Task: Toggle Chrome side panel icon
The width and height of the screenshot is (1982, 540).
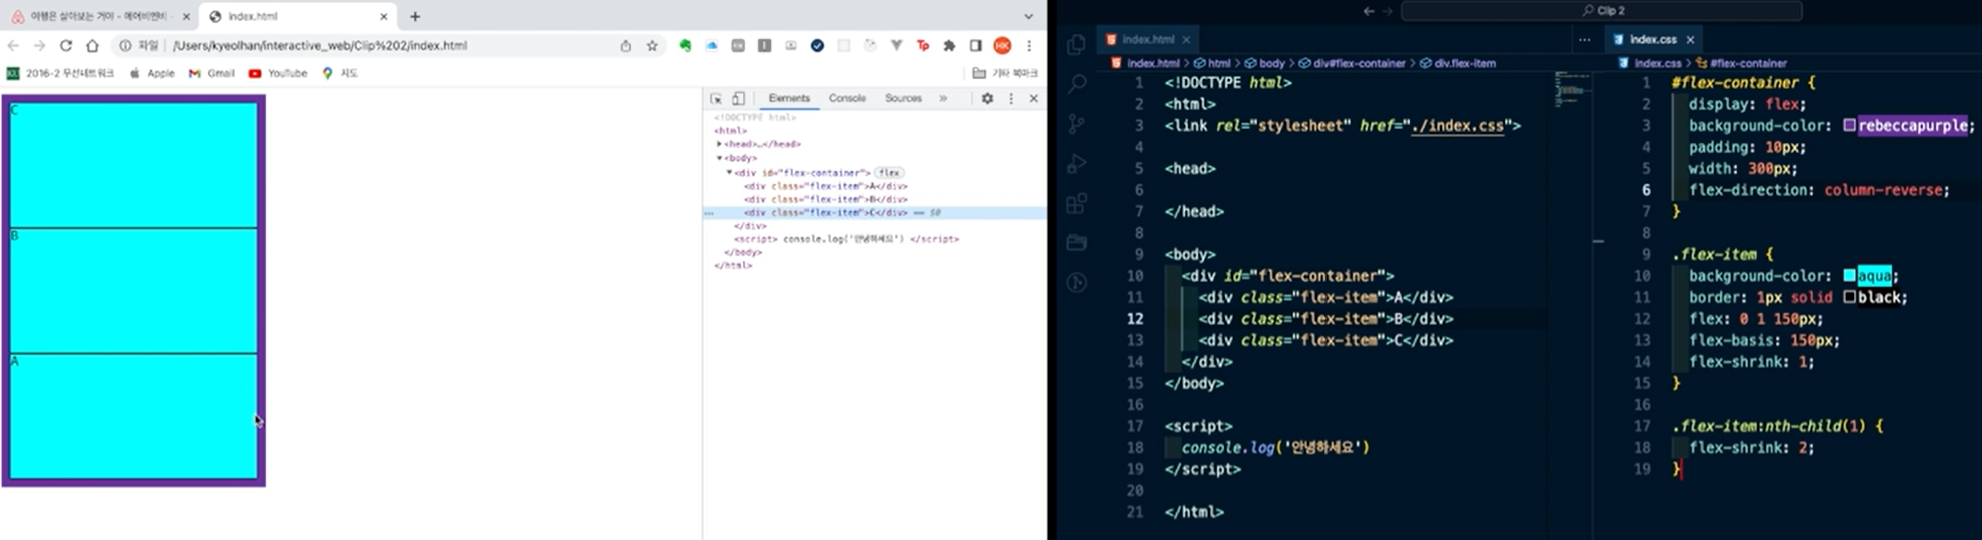Action: tap(976, 45)
